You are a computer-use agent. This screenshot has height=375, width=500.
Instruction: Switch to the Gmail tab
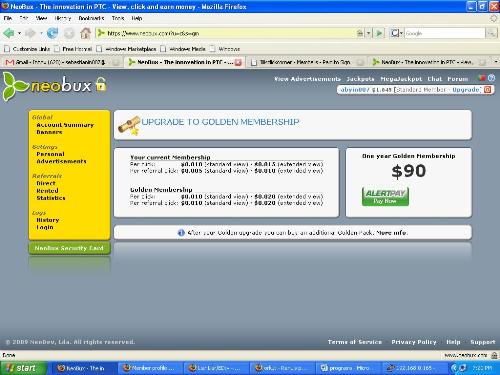pos(62,62)
